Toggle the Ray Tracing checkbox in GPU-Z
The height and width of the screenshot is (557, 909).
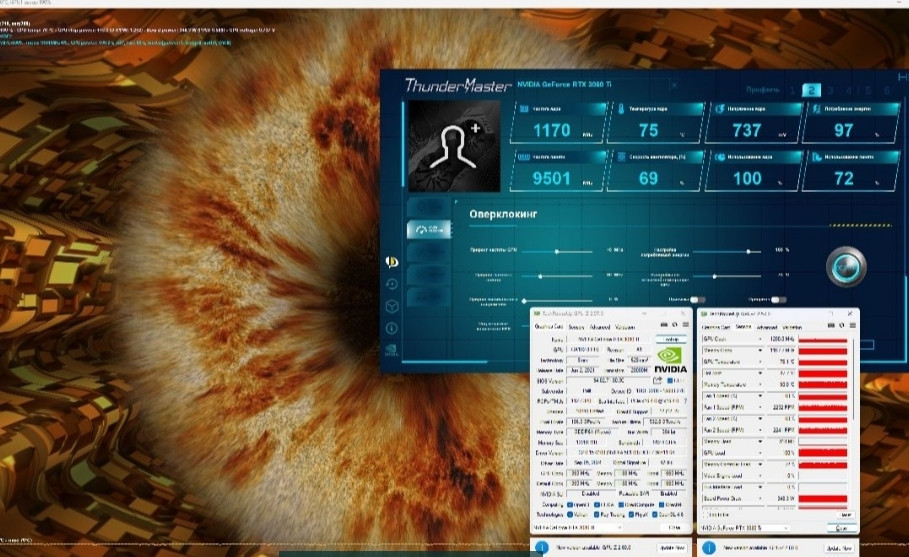[597, 515]
